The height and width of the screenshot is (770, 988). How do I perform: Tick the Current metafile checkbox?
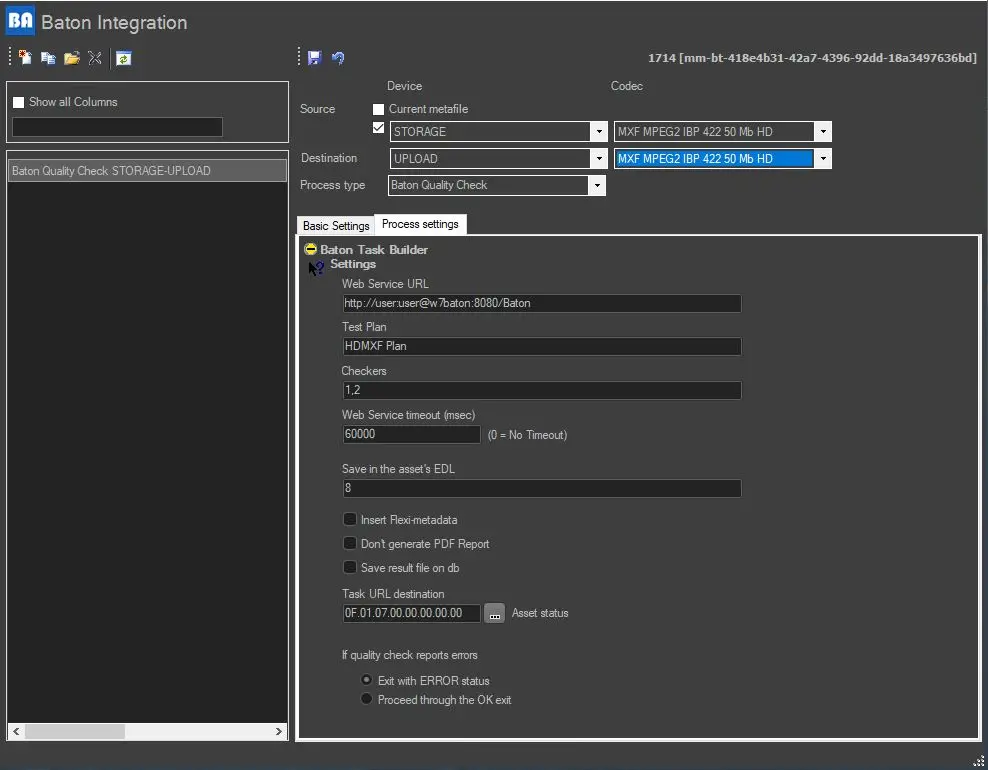[x=378, y=109]
